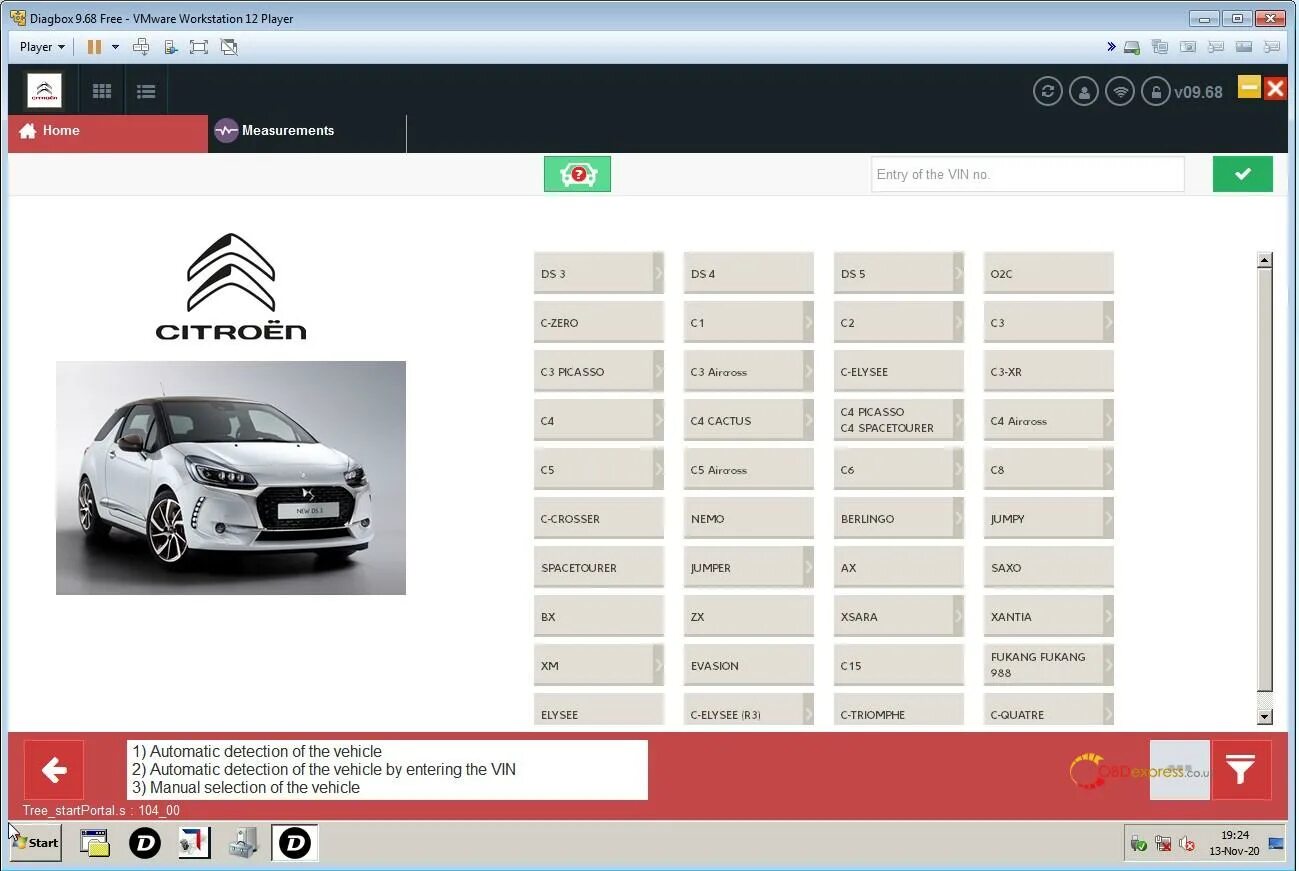This screenshot has height=871, width=1299.
Task: Click the green automatic vehicle detection car icon
Action: click(x=577, y=174)
